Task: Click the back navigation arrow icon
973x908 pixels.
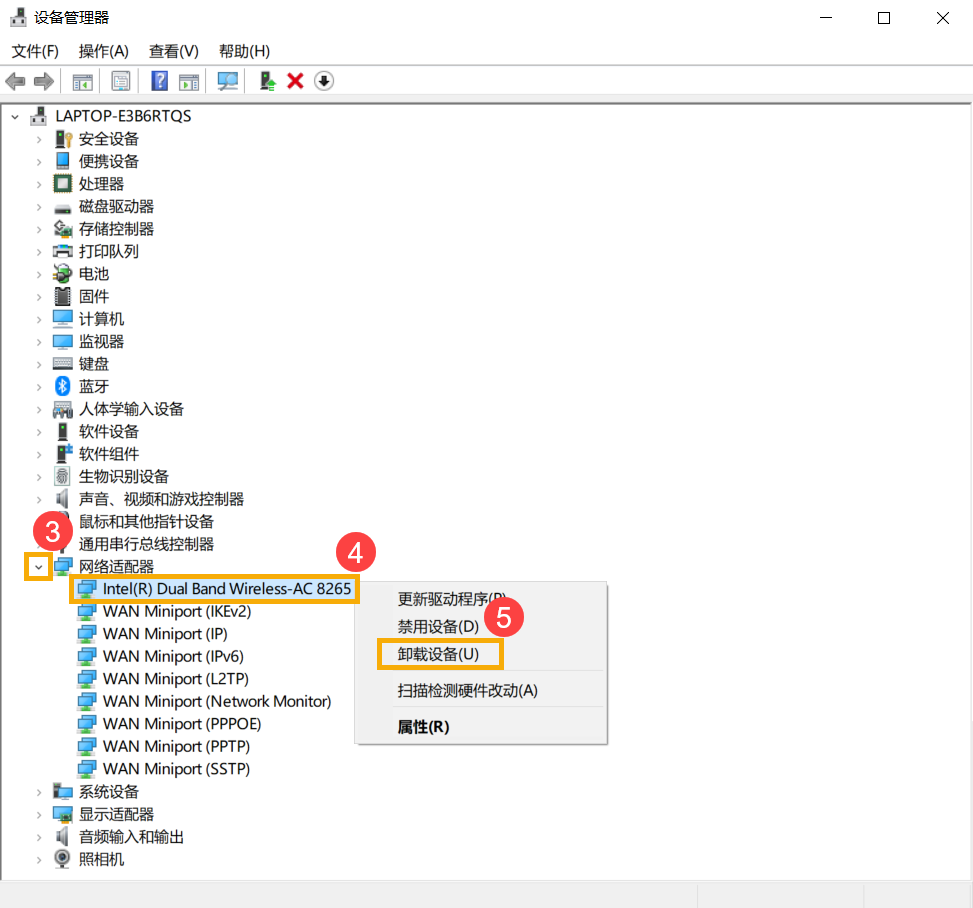Action: (x=15, y=81)
